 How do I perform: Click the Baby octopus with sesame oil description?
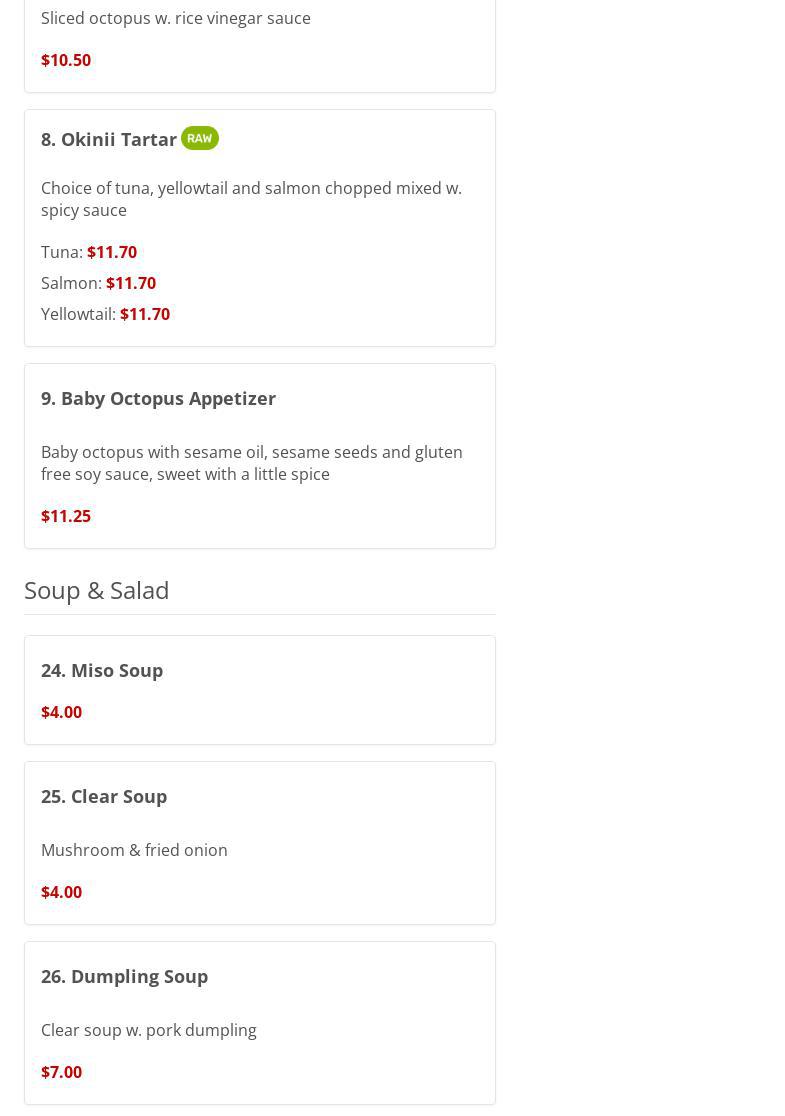click(251, 463)
